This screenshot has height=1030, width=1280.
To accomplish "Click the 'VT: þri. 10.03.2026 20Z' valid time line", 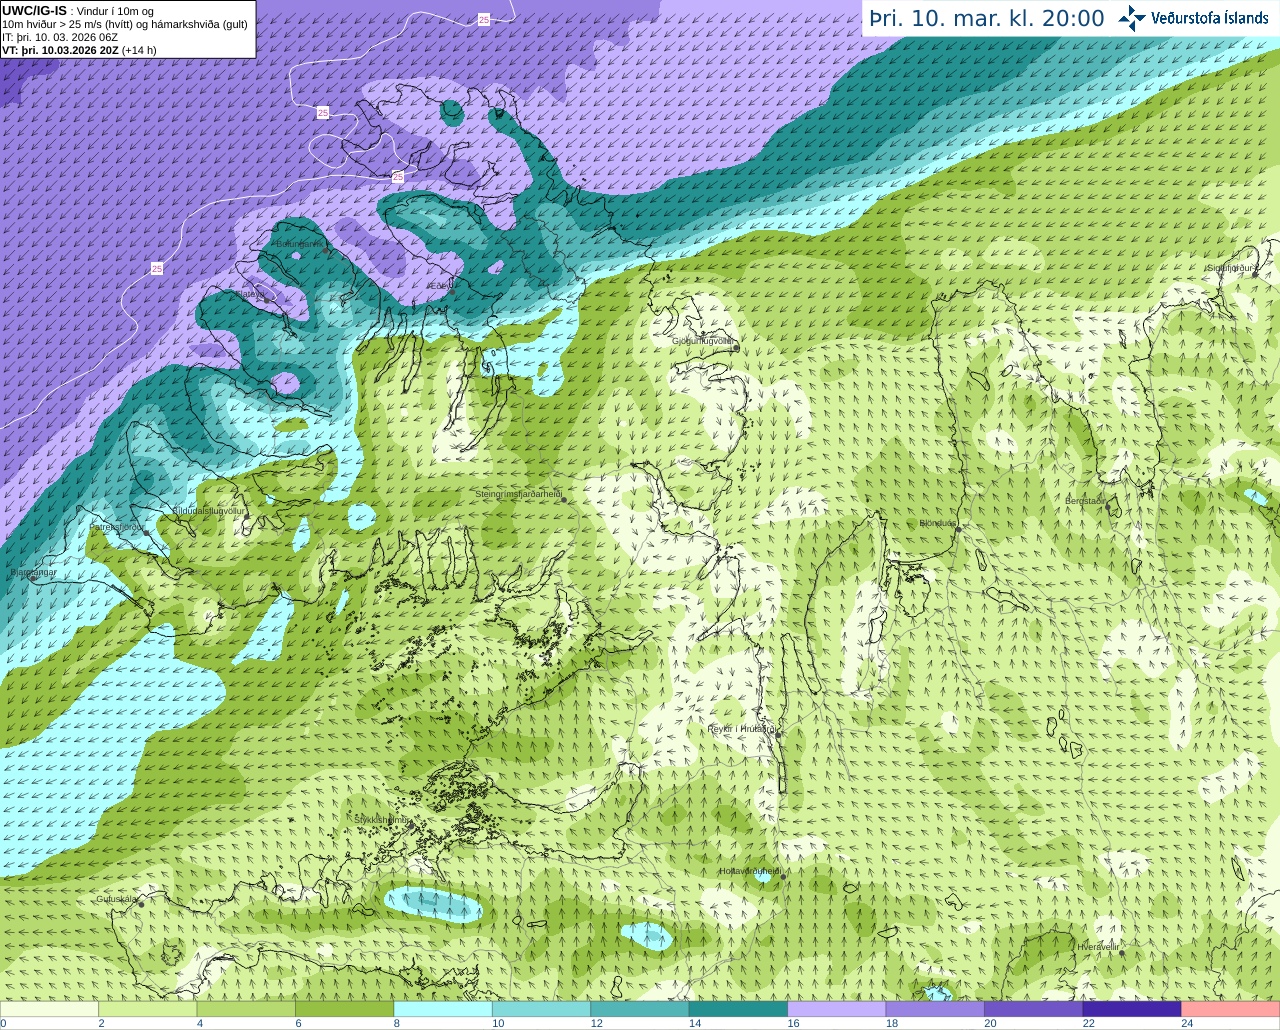I will coord(79,50).
